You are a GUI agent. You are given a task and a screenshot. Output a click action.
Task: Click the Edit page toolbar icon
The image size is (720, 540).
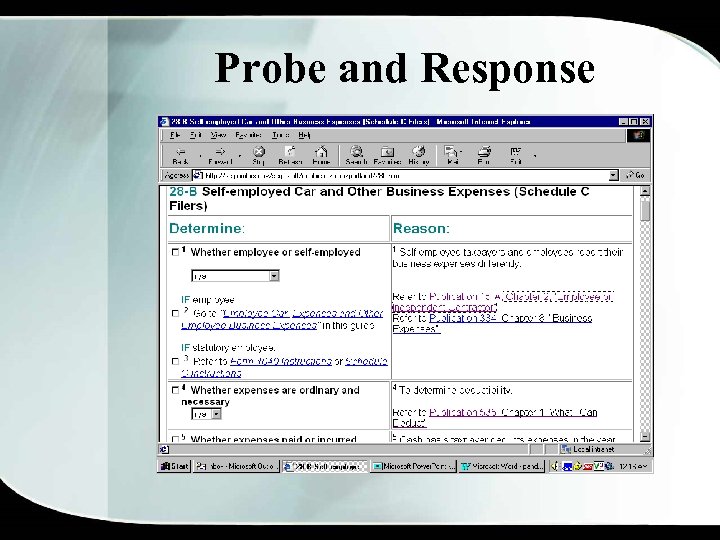pyautogui.click(x=516, y=156)
